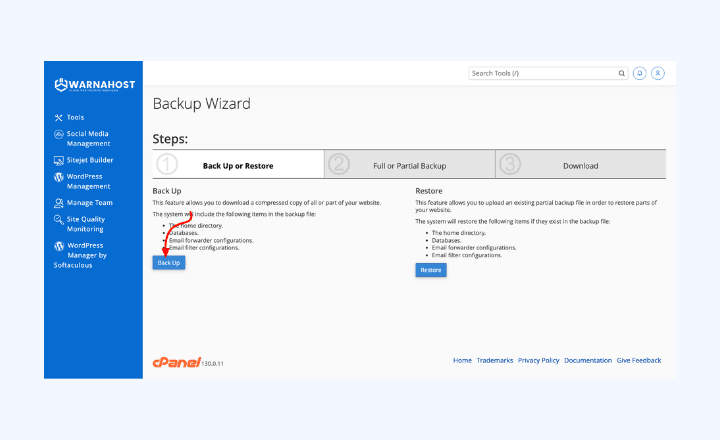Click the cPanel logo in footer
This screenshot has height=440, width=720.
click(176, 362)
